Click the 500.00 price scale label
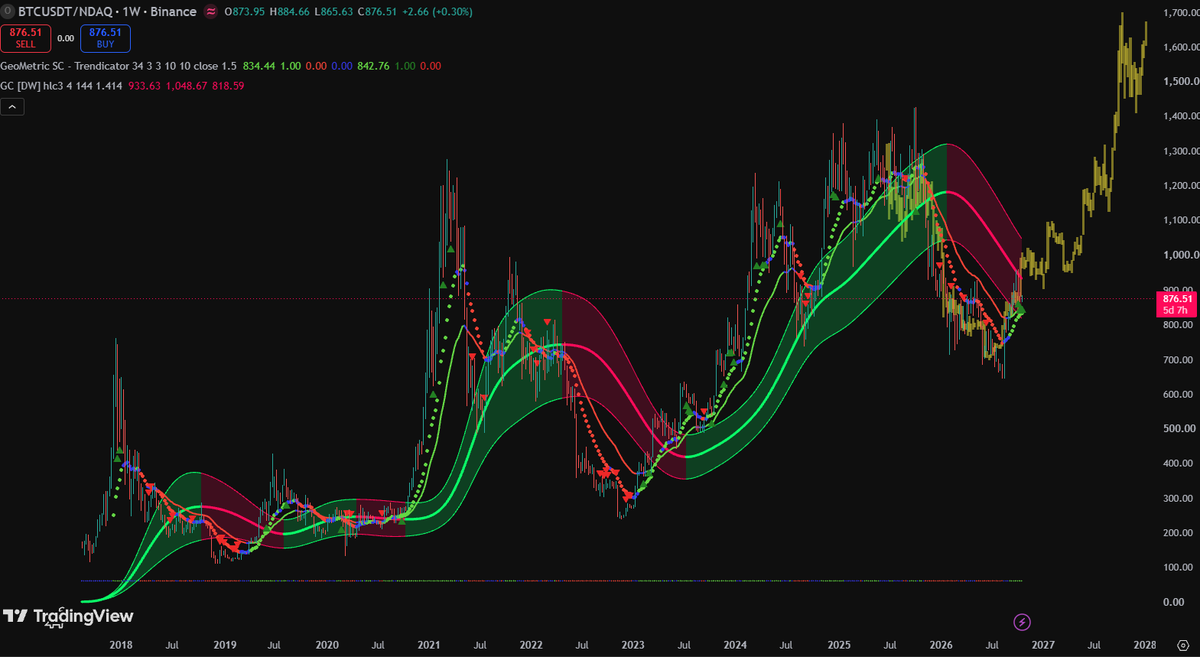 (1177, 428)
